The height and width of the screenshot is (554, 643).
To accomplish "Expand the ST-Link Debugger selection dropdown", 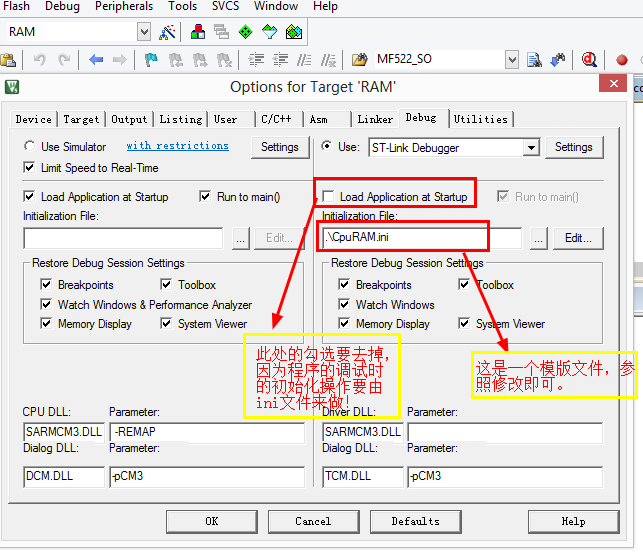I will coord(531,148).
